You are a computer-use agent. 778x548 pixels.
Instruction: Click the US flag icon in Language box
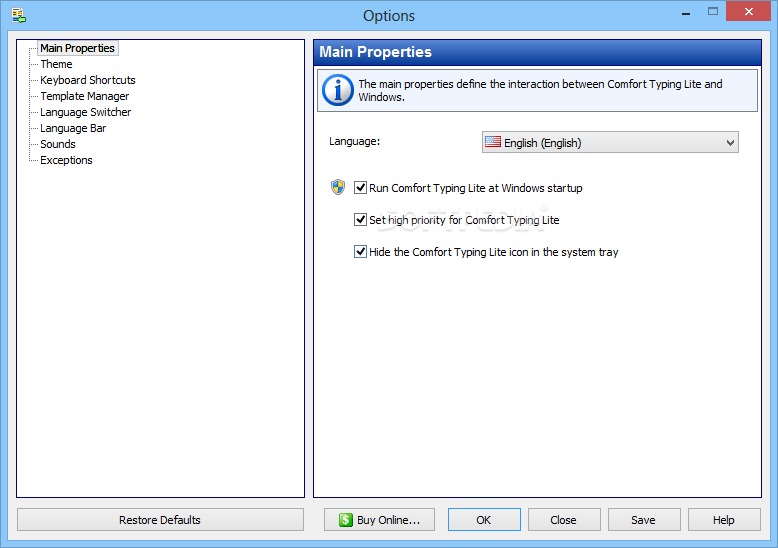click(x=493, y=142)
